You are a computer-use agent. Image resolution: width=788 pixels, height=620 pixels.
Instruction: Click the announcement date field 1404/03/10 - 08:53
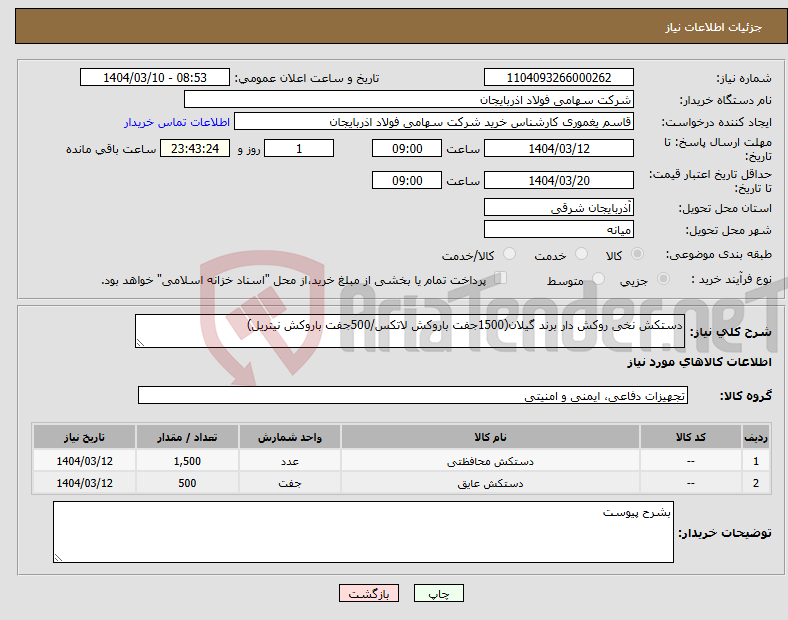155,77
